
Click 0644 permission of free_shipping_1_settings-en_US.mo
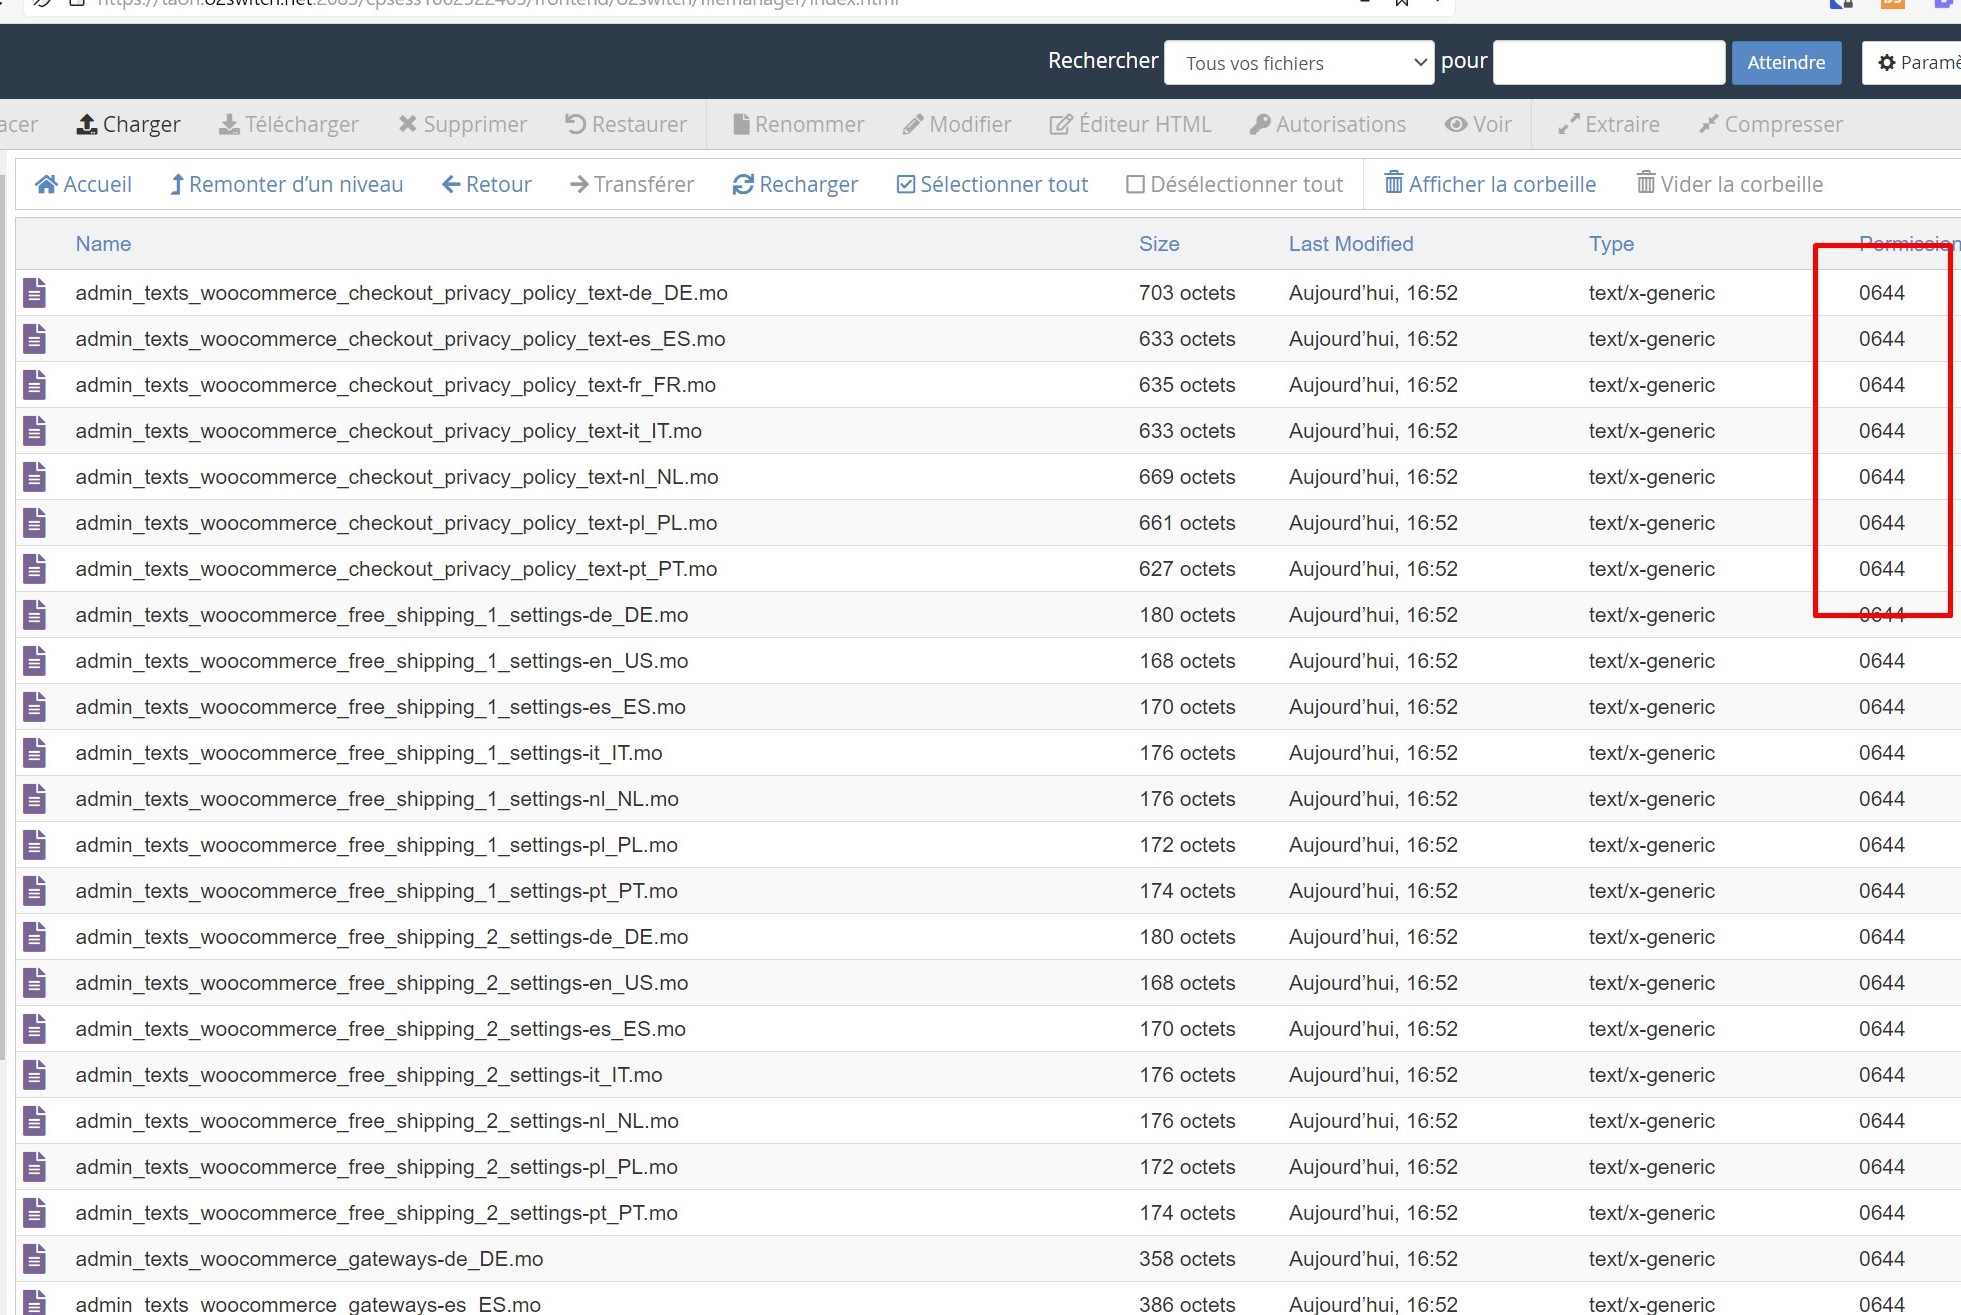tap(1882, 661)
